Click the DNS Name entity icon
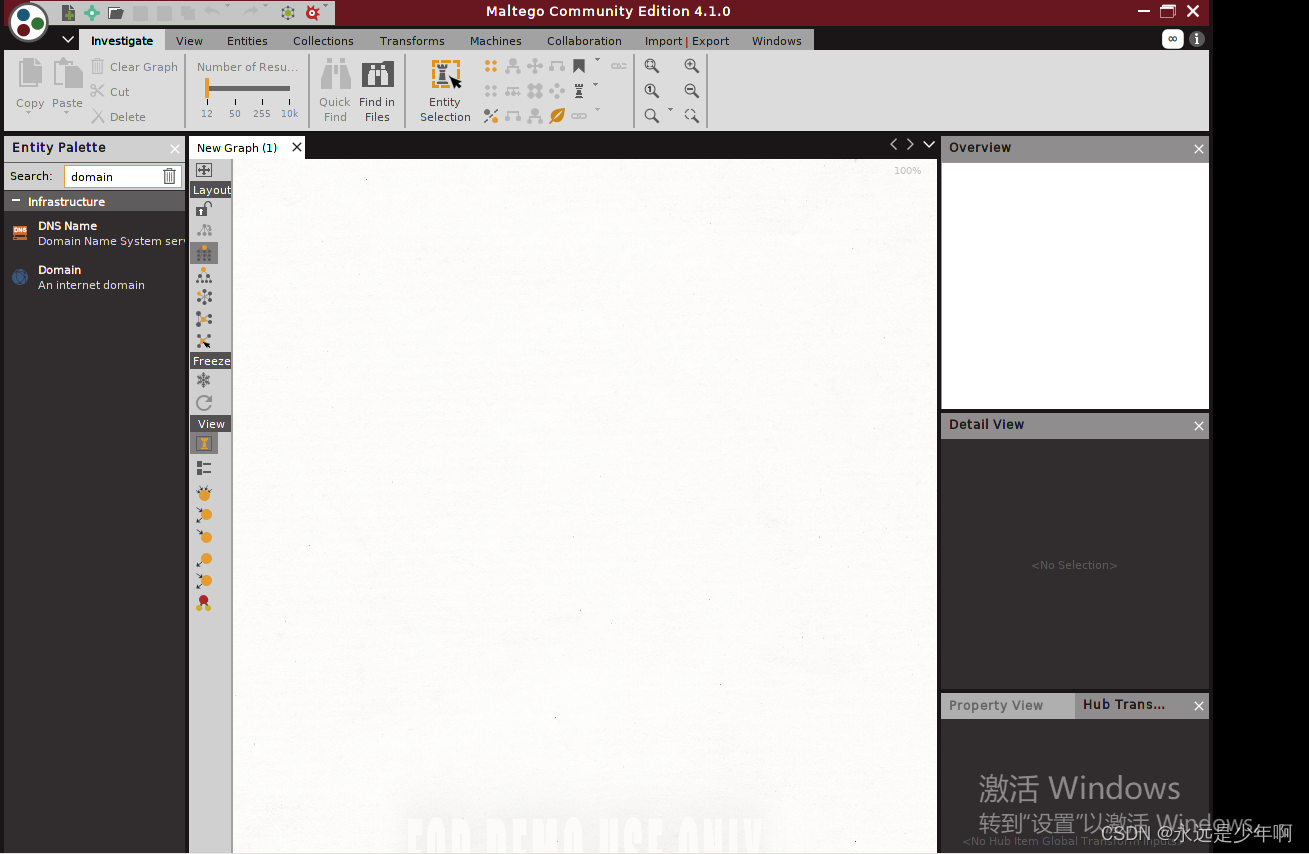Viewport: 1309px width, 854px height. (20, 233)
